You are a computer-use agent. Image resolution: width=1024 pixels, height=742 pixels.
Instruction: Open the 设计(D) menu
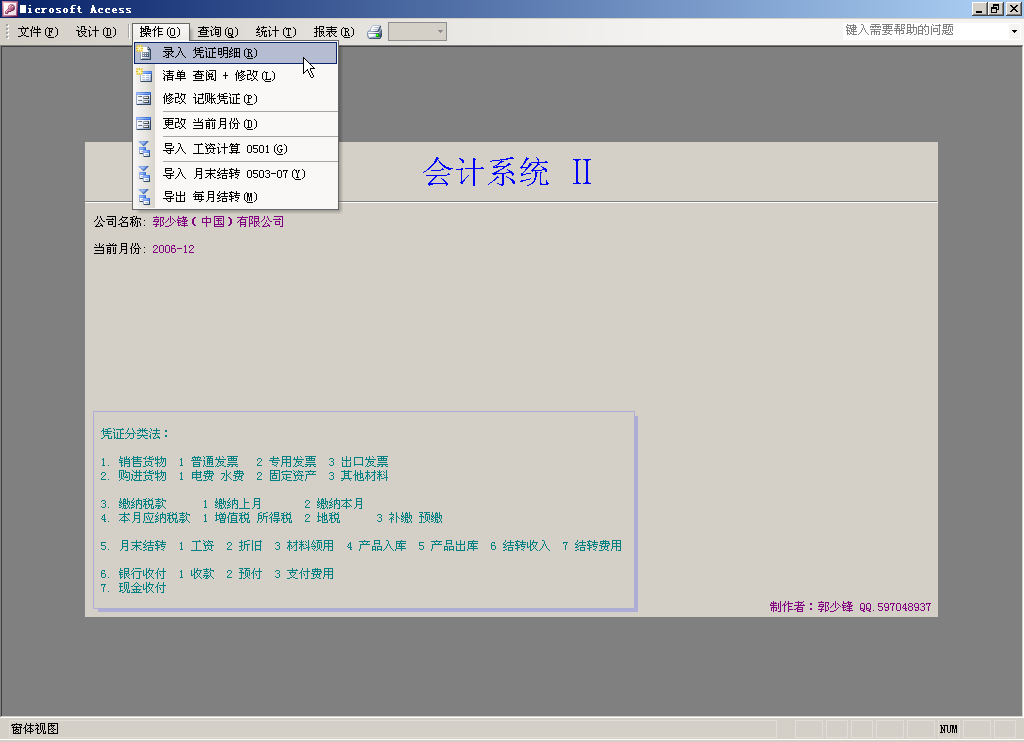click(x=96, y=32)
